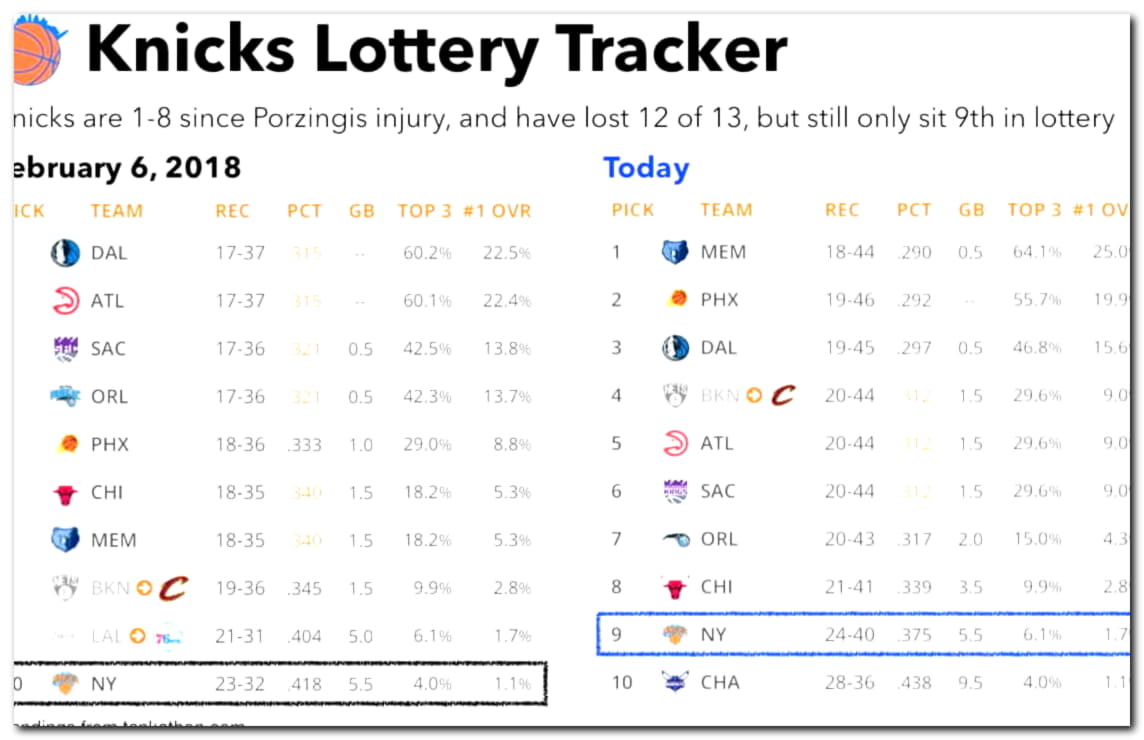Image resolution: width=1144 pixels, height=740 pixels.
Task: Select the TEAM header in February table
Action: point(117,211)
